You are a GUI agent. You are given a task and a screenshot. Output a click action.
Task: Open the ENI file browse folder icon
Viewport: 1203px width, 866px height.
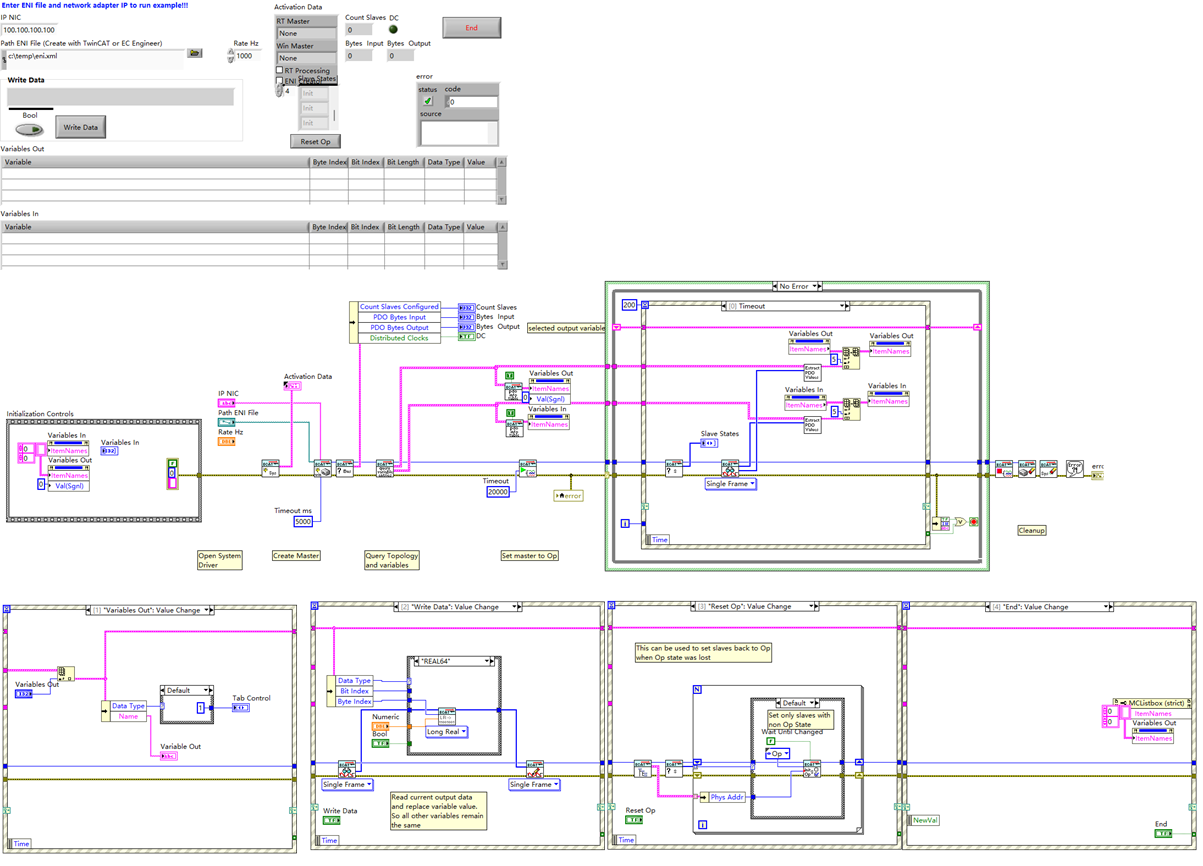194,53
